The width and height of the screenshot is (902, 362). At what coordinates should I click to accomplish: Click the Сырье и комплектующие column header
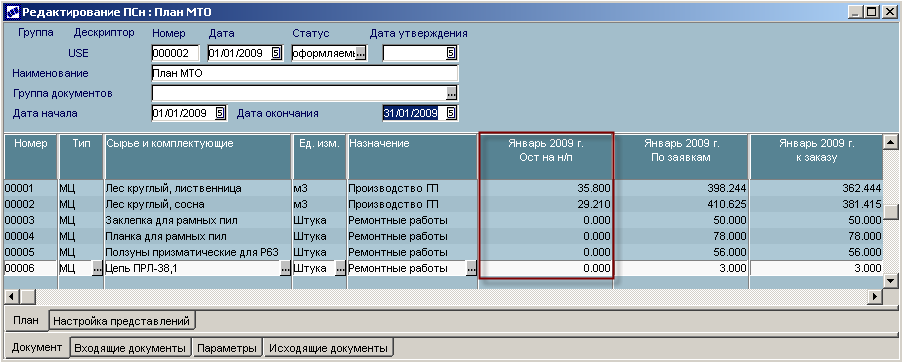(x=198, y=157)
